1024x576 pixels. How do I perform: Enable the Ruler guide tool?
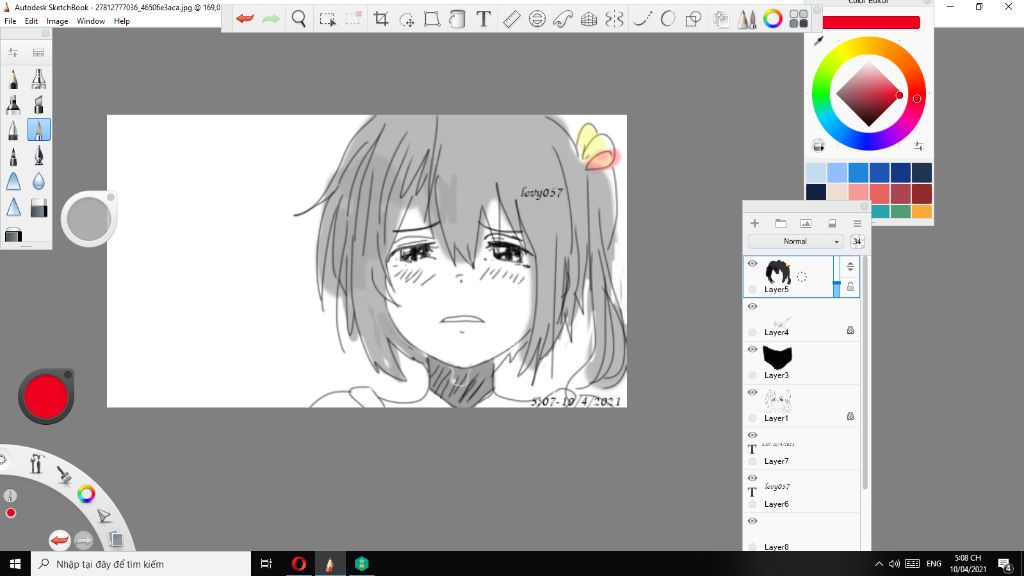511,19
